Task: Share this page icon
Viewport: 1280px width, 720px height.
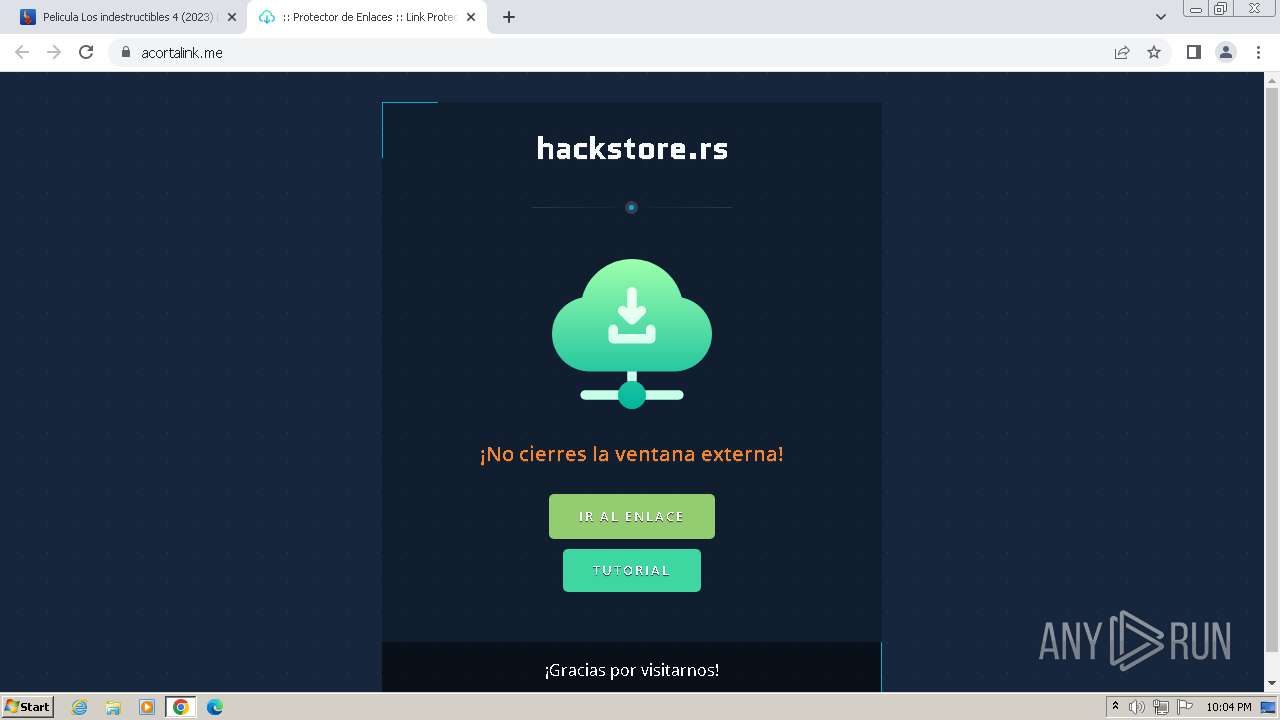Action: [x=1122, y=52]
